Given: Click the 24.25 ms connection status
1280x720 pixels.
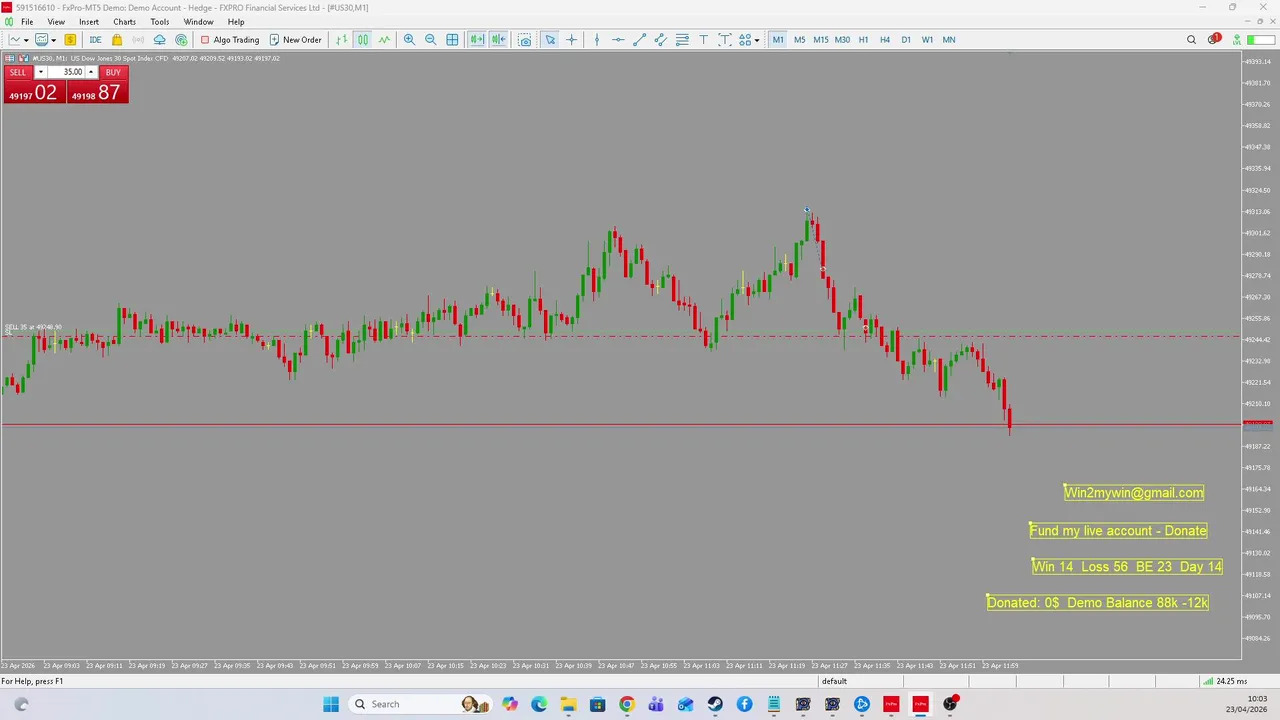Looking at the screenshot, I should tap(1224, 681).
